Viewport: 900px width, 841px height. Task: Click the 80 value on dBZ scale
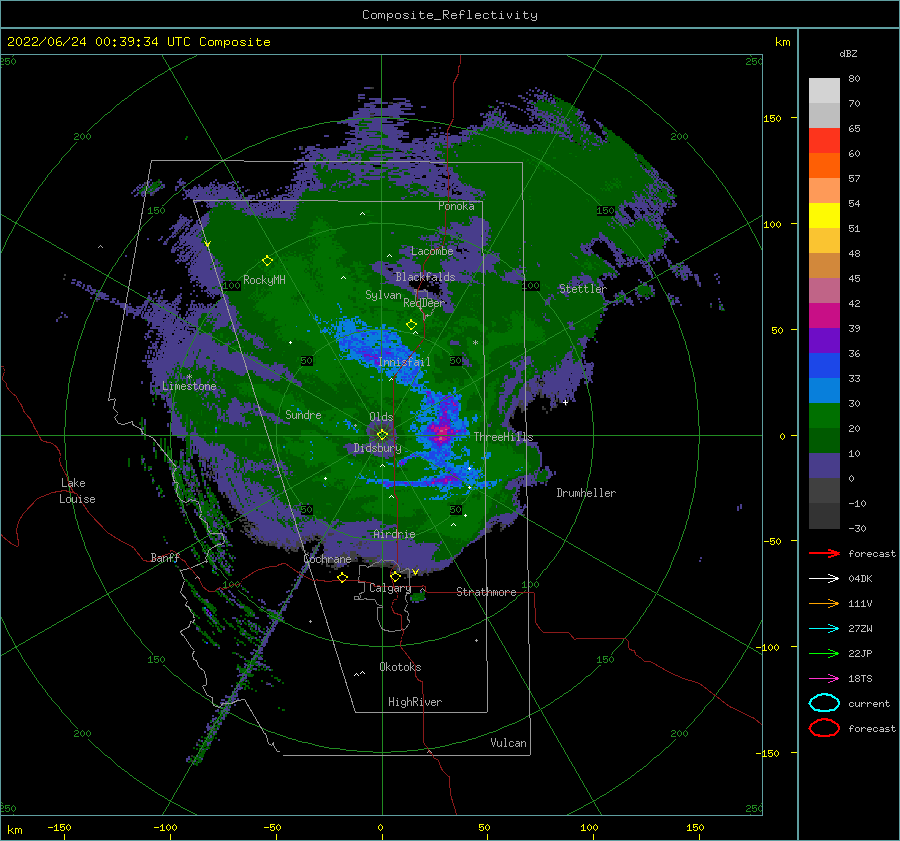(854, 79)
